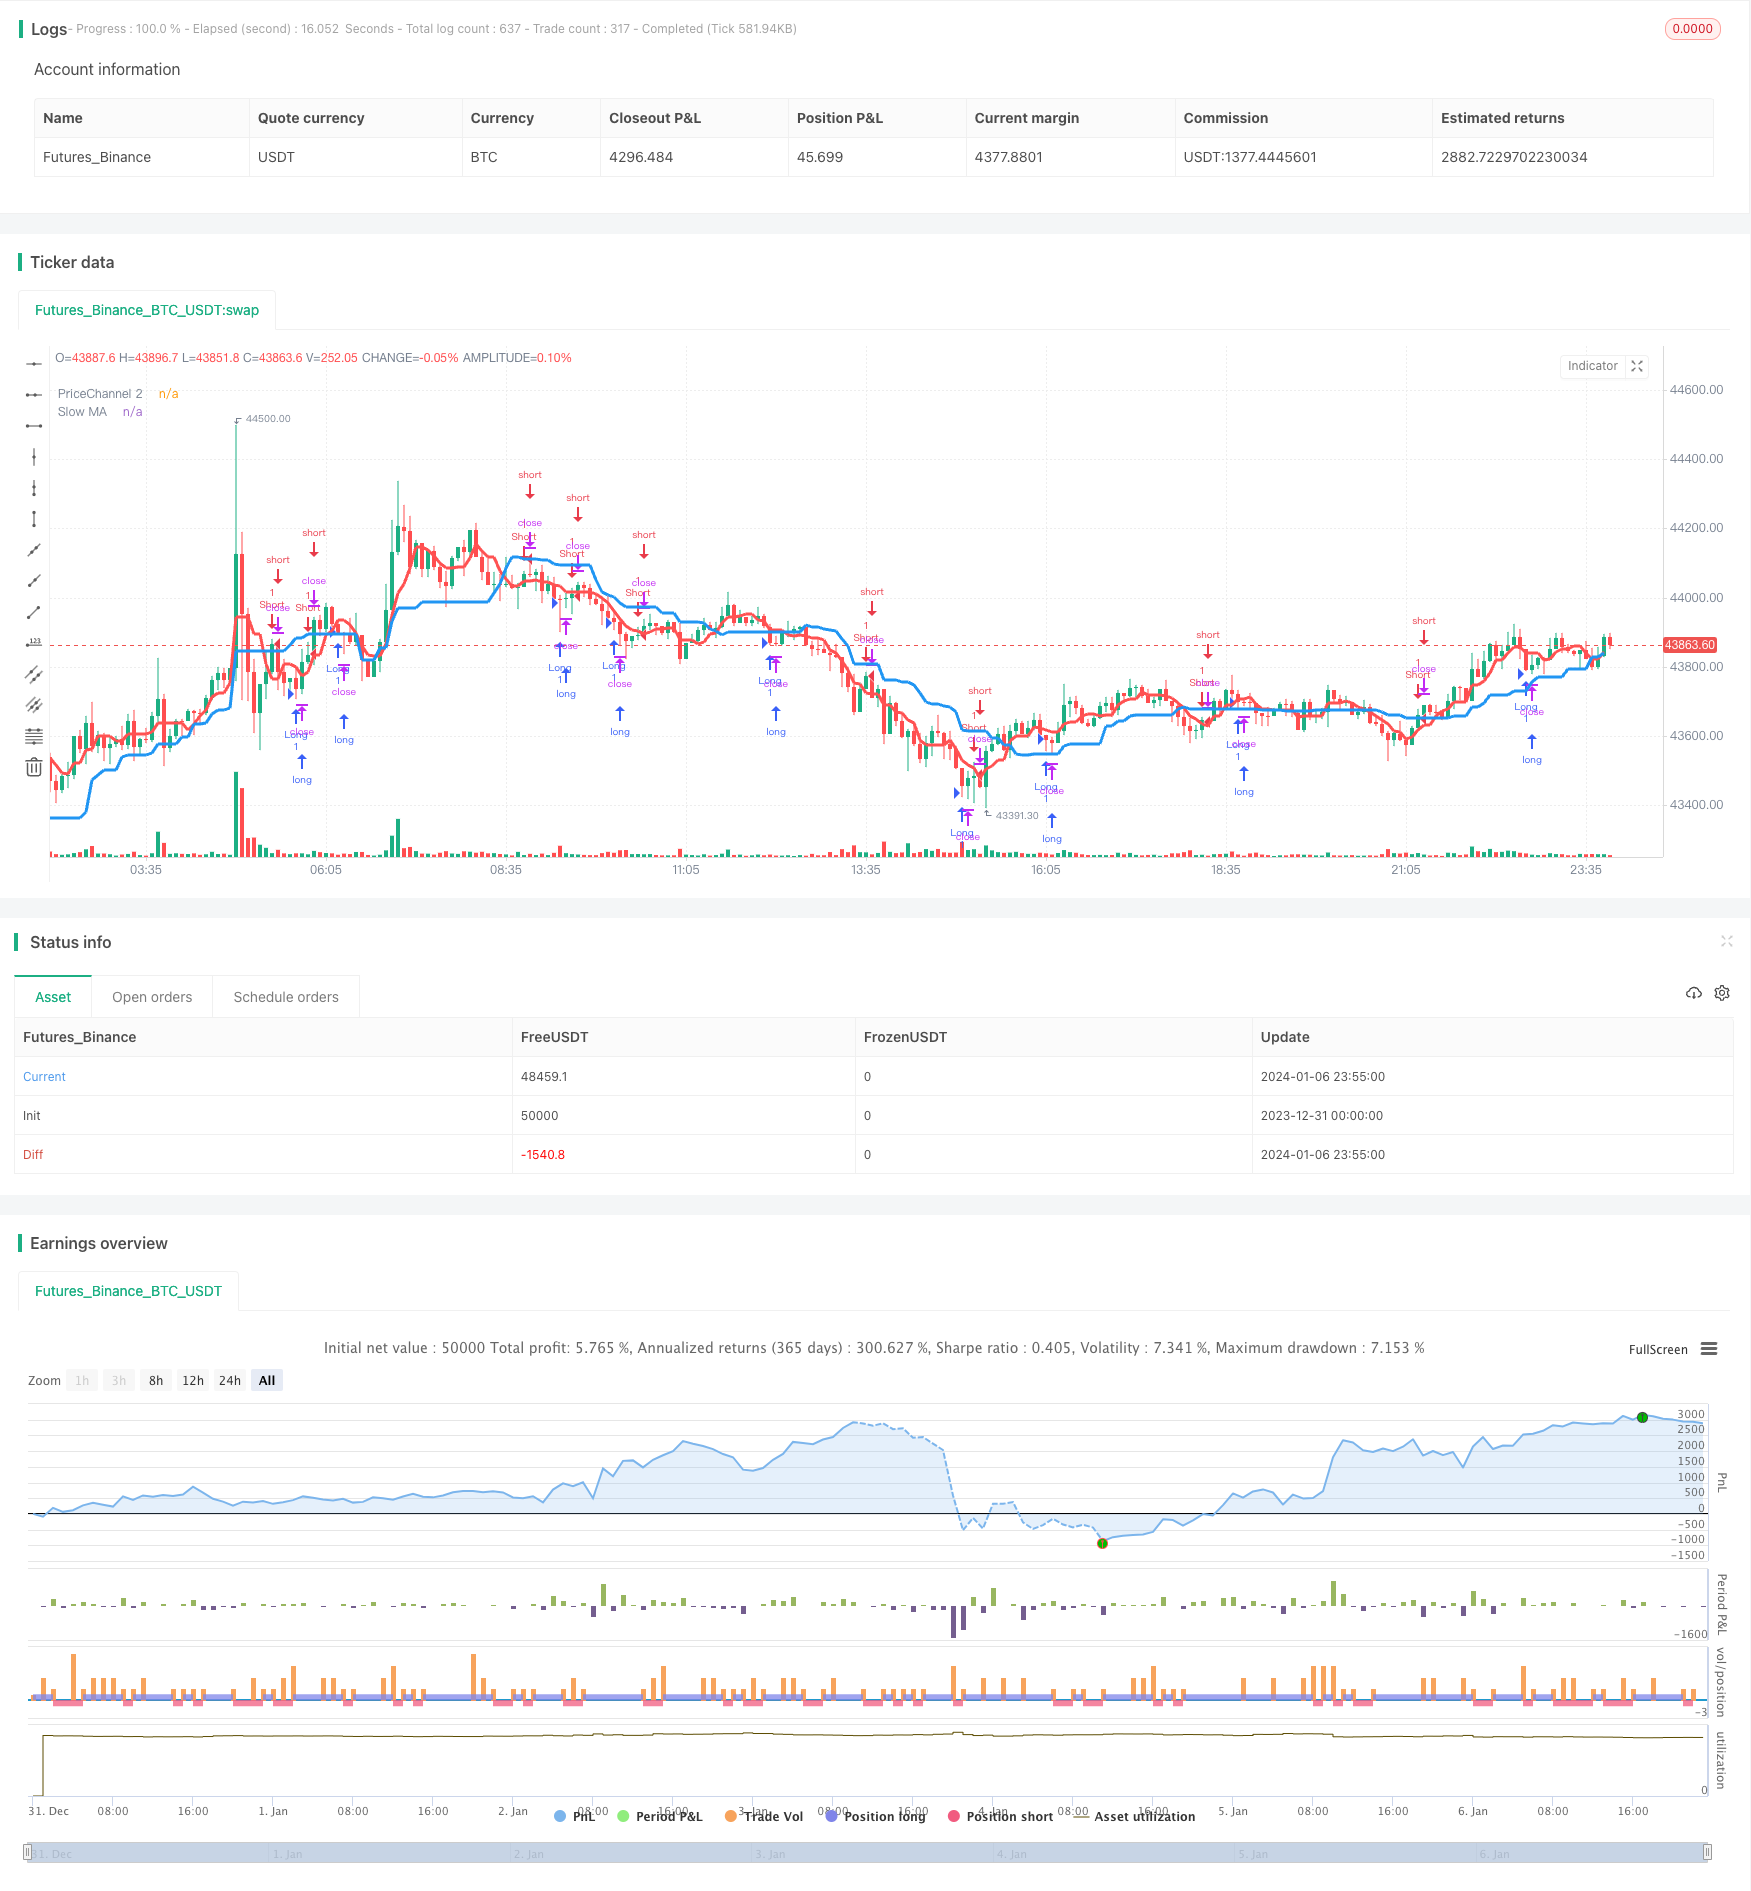Set earnings chart zoom to 8h

(x=156, y=1380)
